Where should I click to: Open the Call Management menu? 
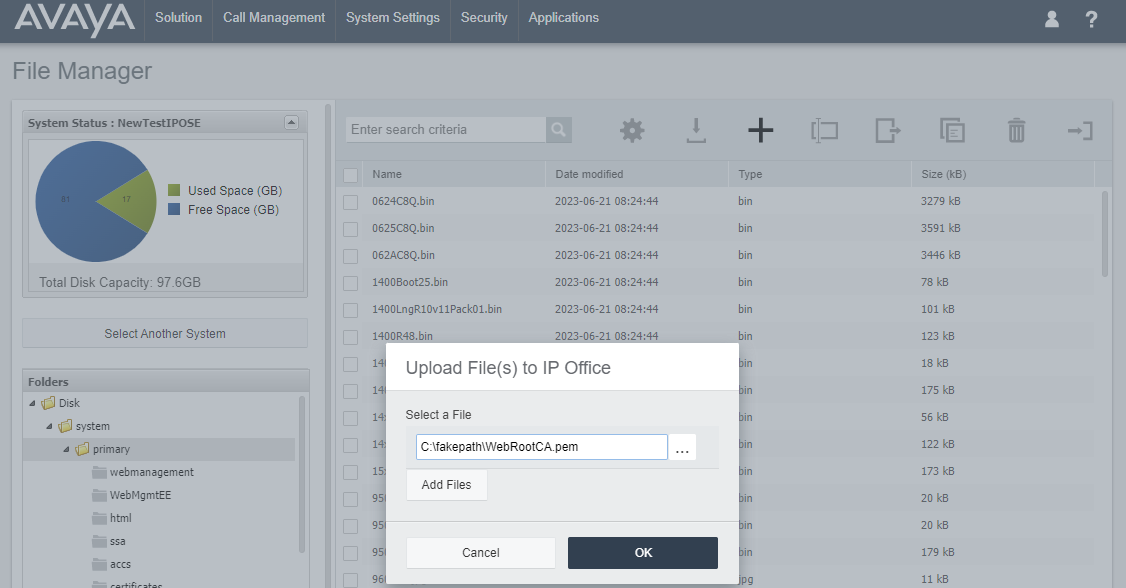click(x=274, y=17)
